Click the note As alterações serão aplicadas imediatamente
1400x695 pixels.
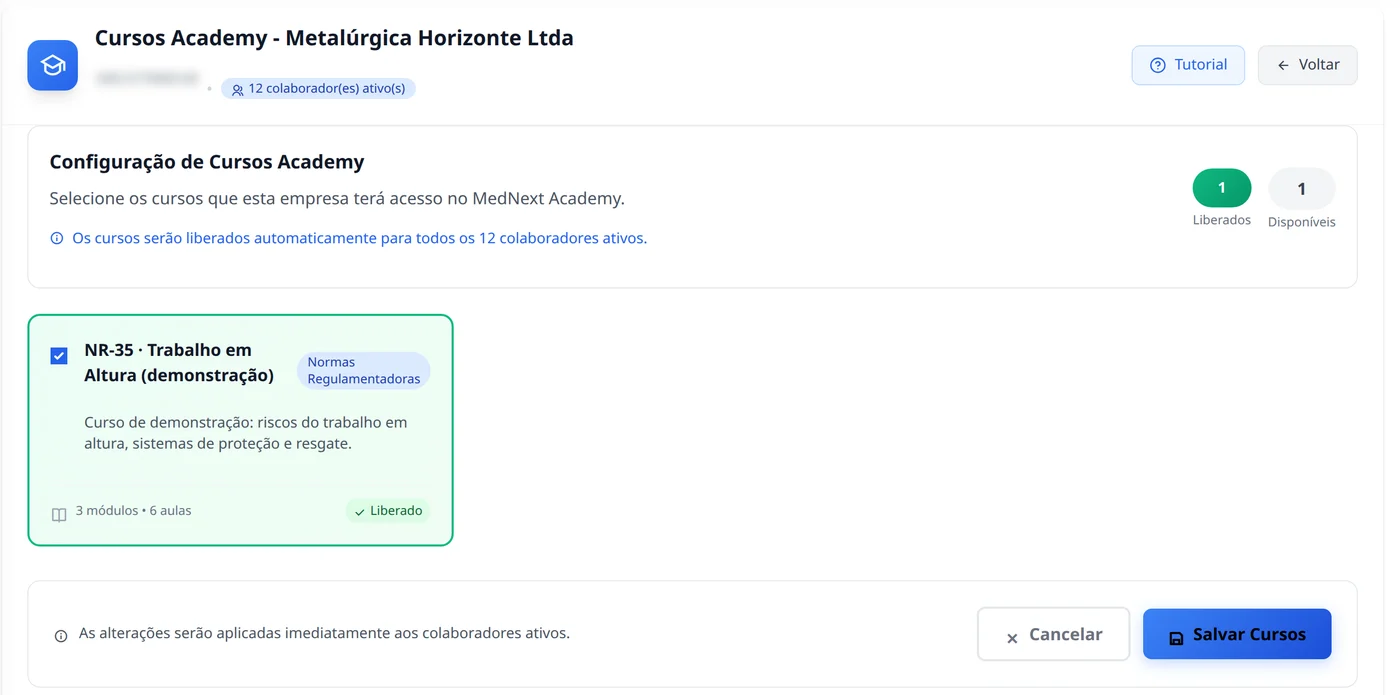pos(324,633)
